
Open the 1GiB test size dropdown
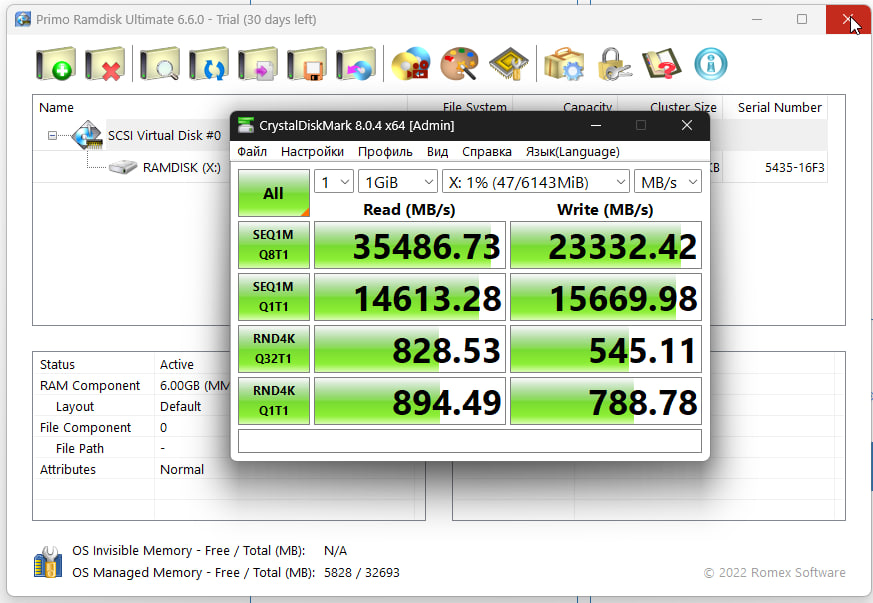pyautogui.click(x=398, y=182)
